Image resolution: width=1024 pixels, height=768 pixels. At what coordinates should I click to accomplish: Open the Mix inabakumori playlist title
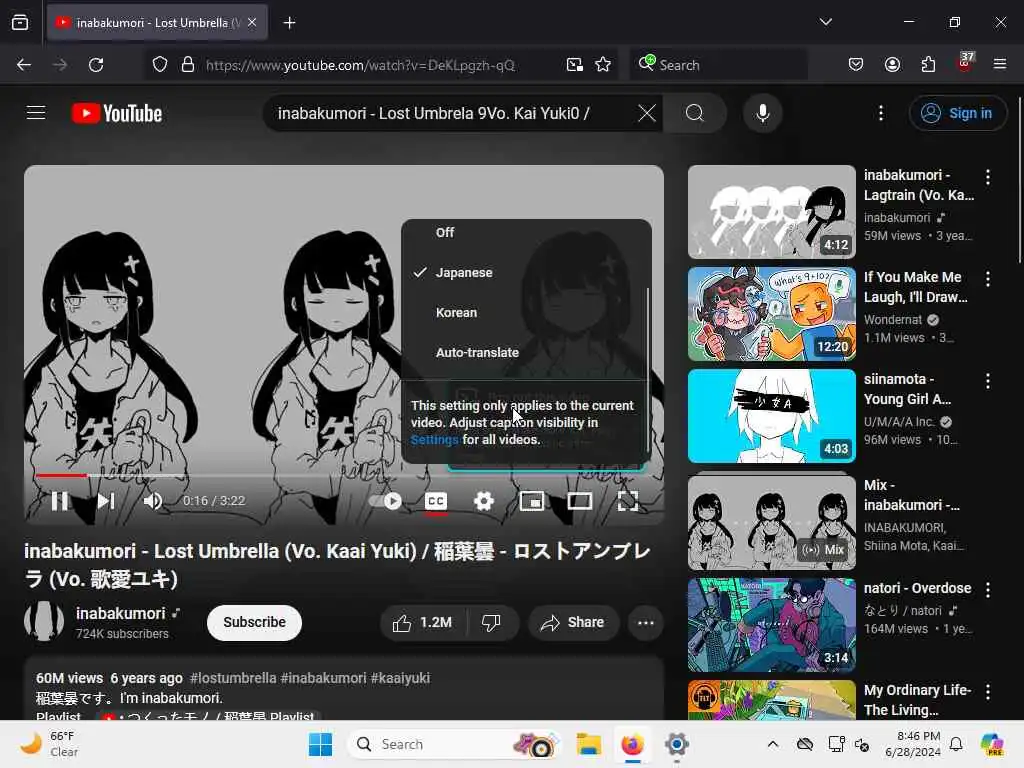(912, 495)
